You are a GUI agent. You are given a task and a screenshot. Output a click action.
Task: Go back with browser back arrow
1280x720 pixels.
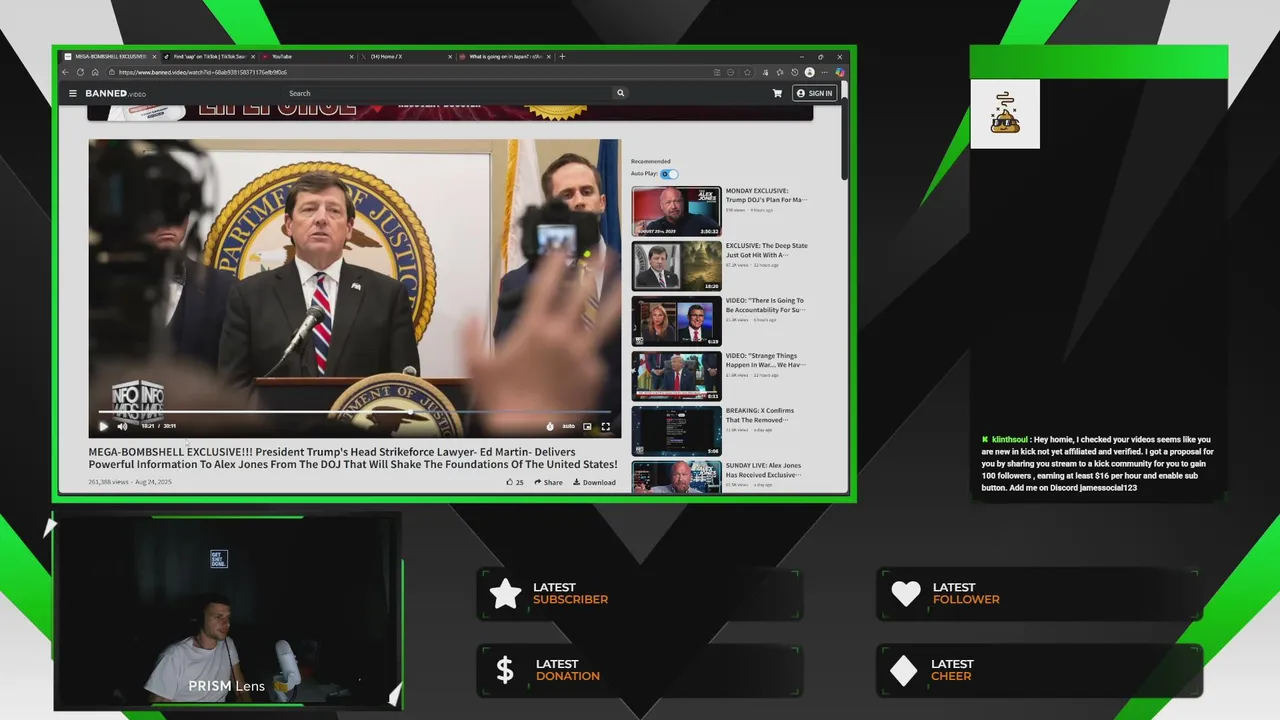click(66, 72)
